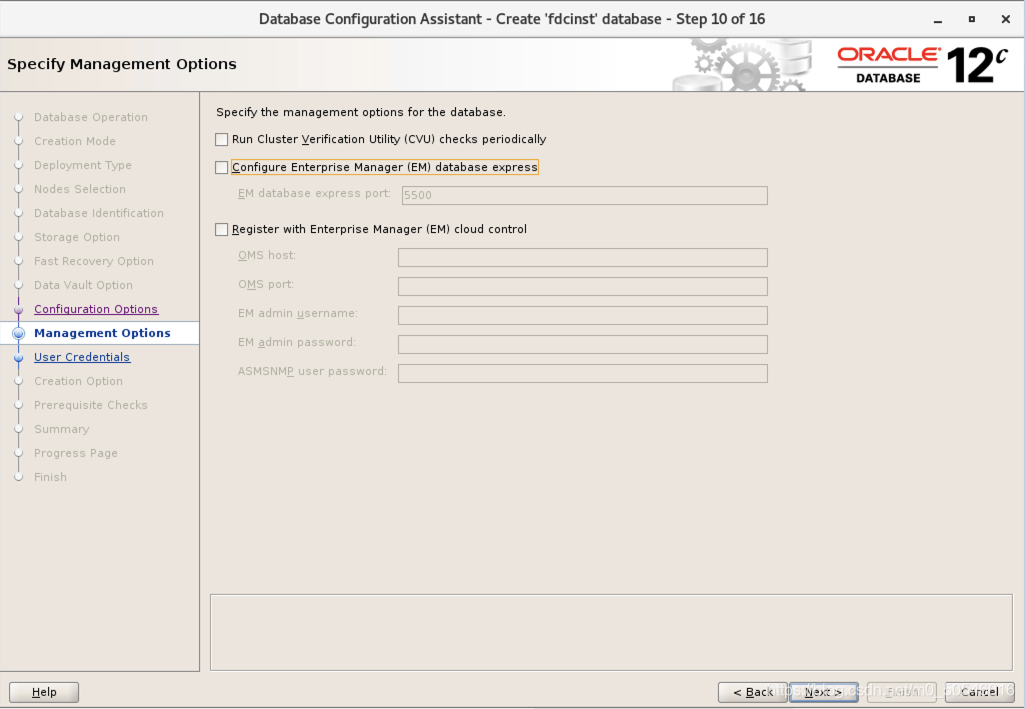Open Configuration Options step link

(x=96, y=309)
